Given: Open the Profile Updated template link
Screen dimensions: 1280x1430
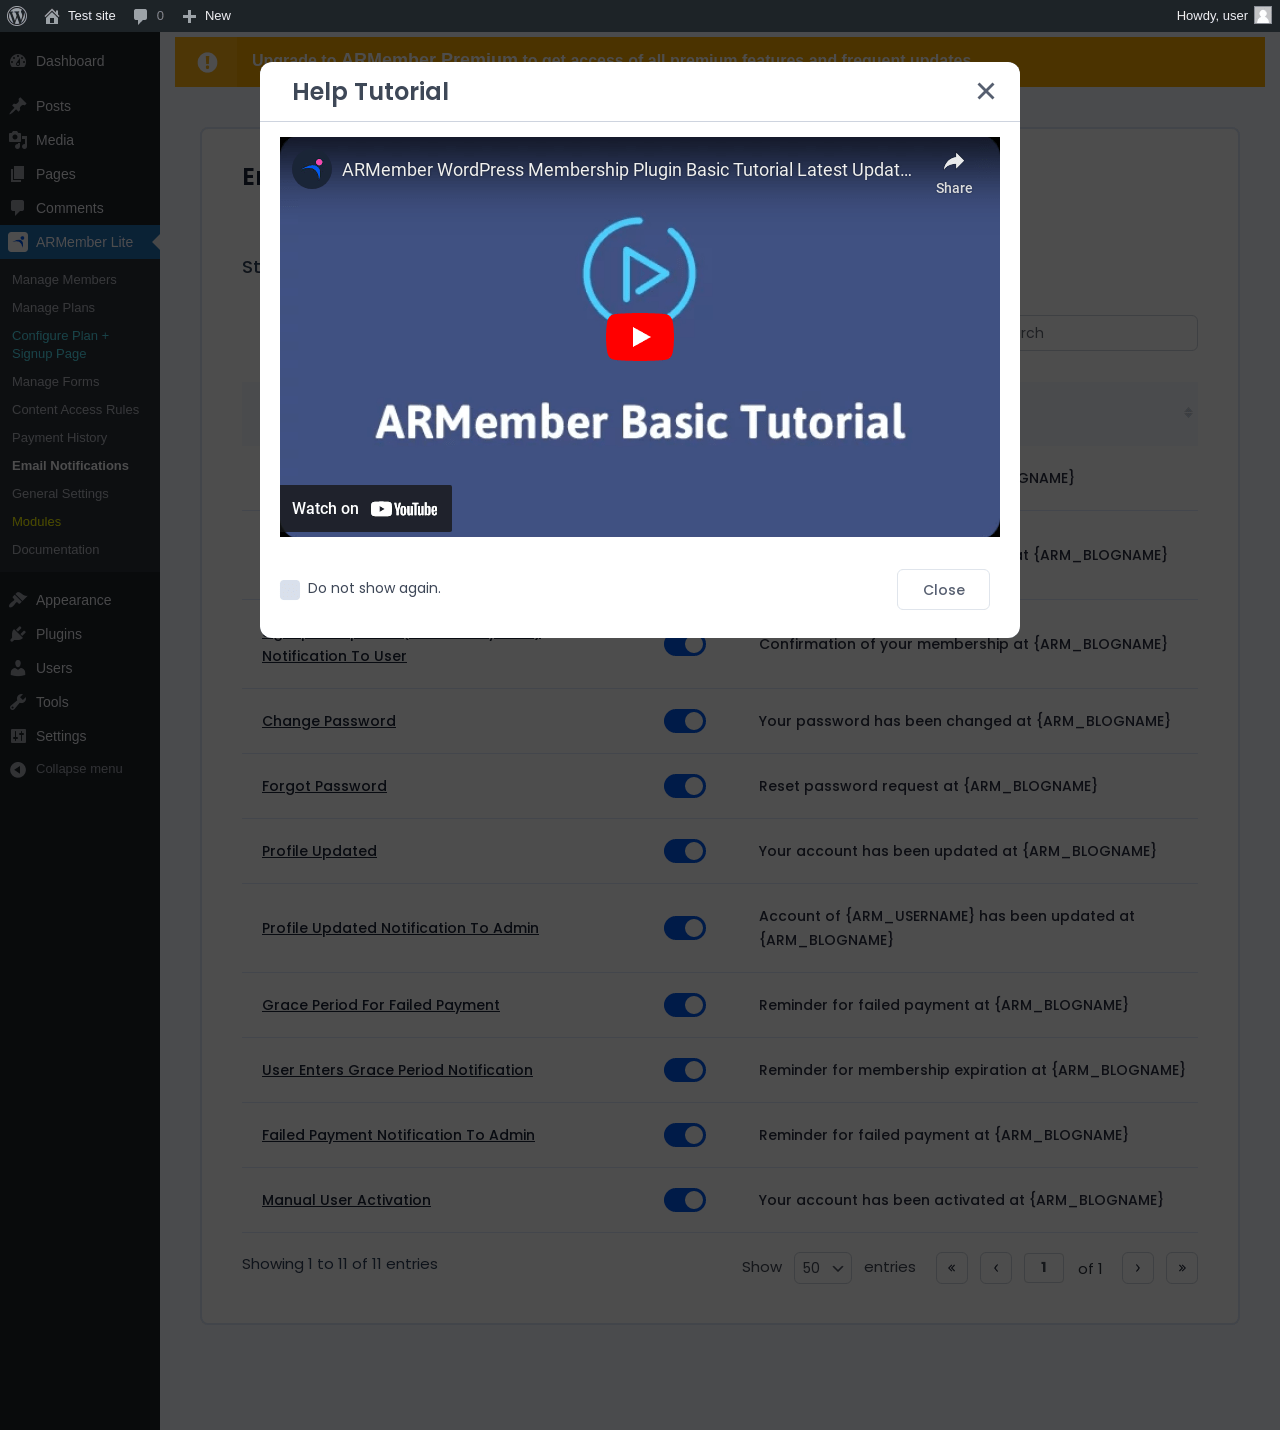Looking at the screenshot, I should tap(319, 851).
